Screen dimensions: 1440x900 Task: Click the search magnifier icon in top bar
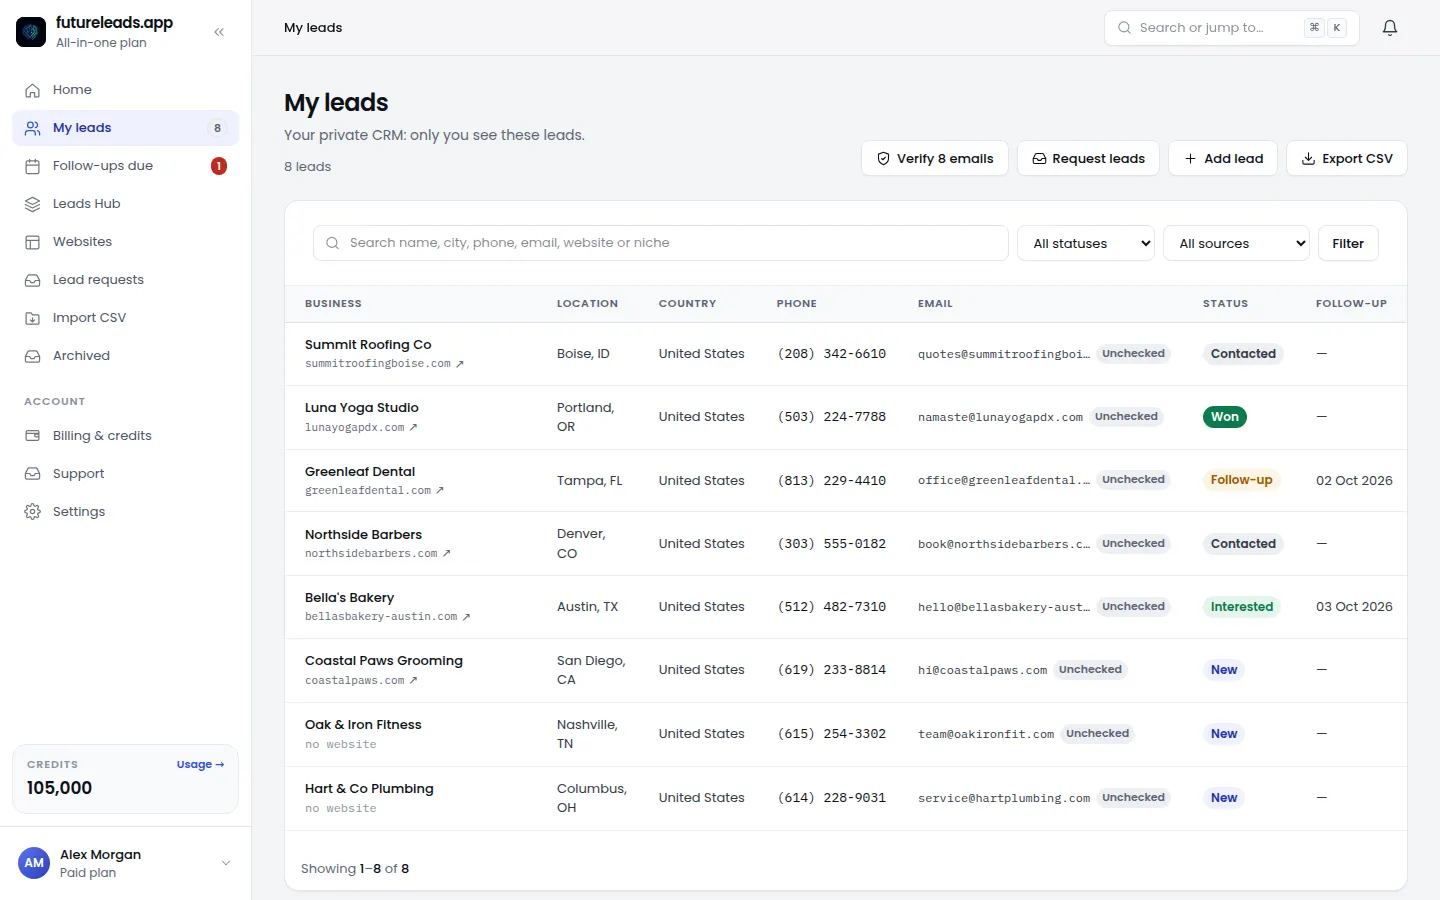(1125, 28)
